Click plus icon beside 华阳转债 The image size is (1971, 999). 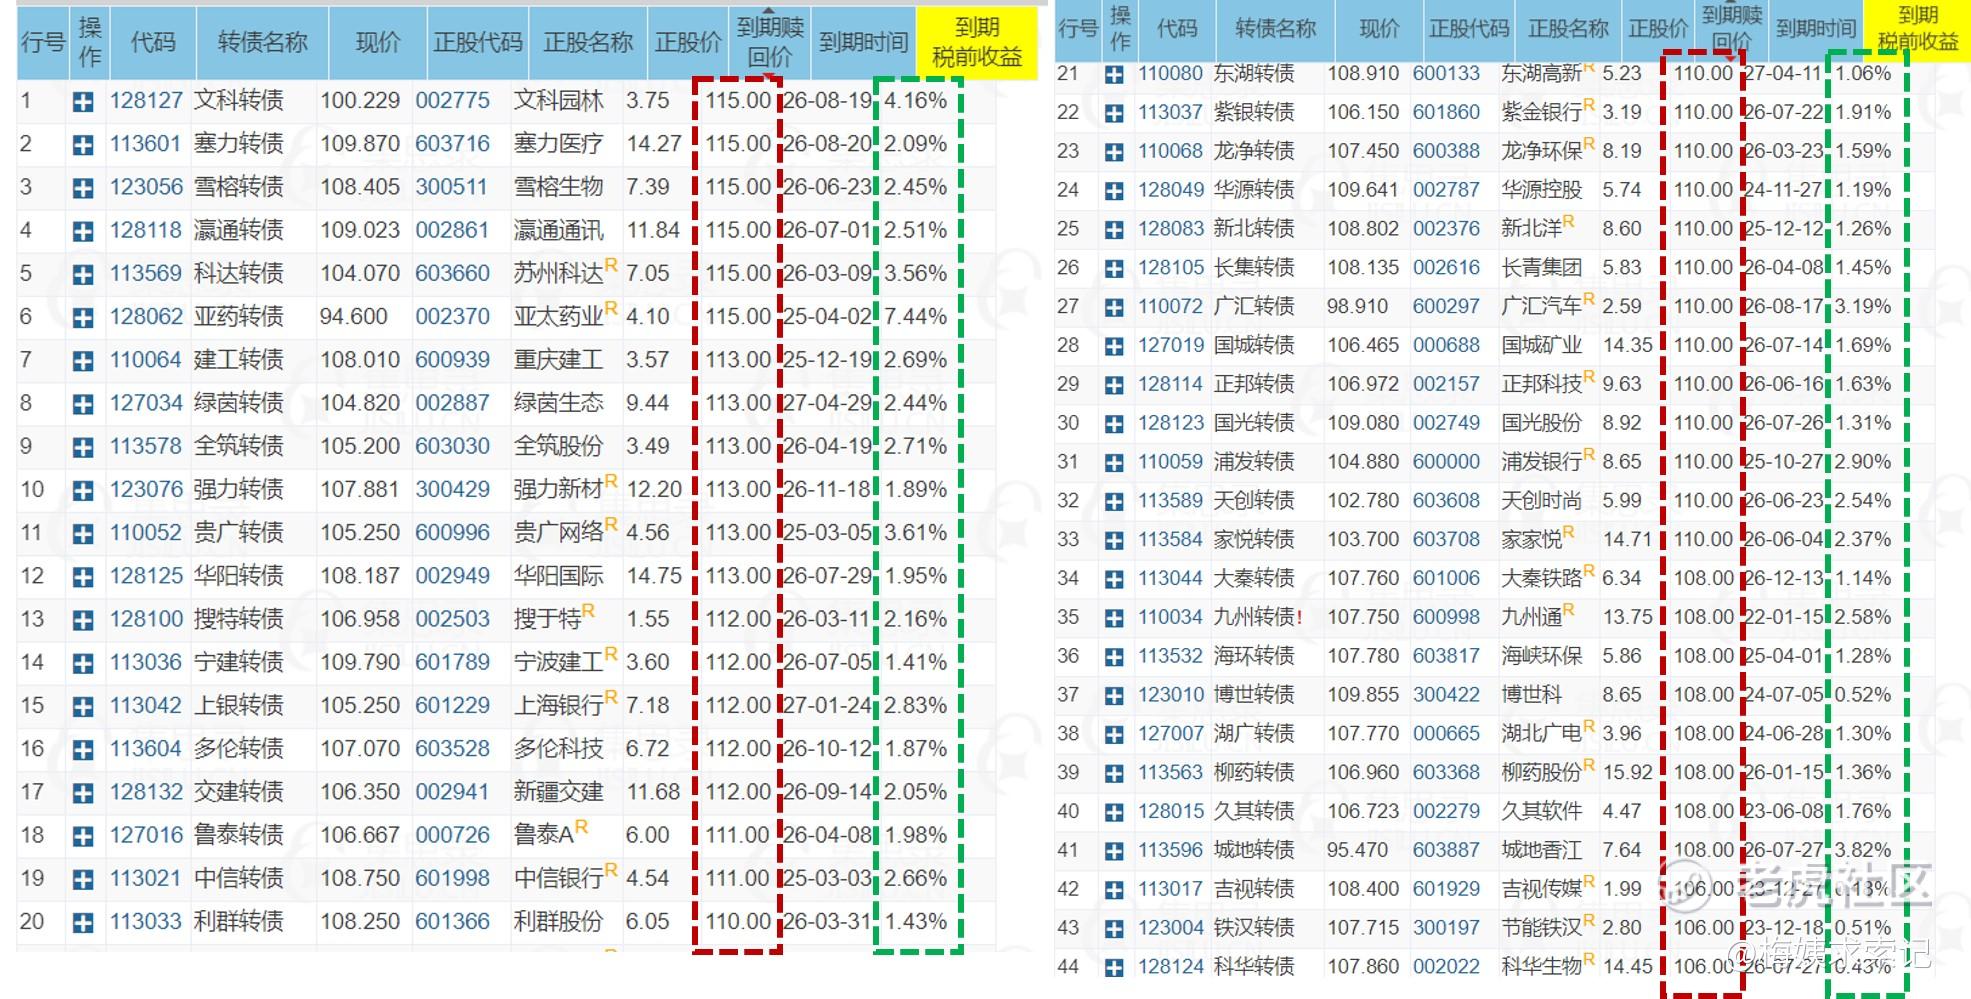tap(83, 577)
